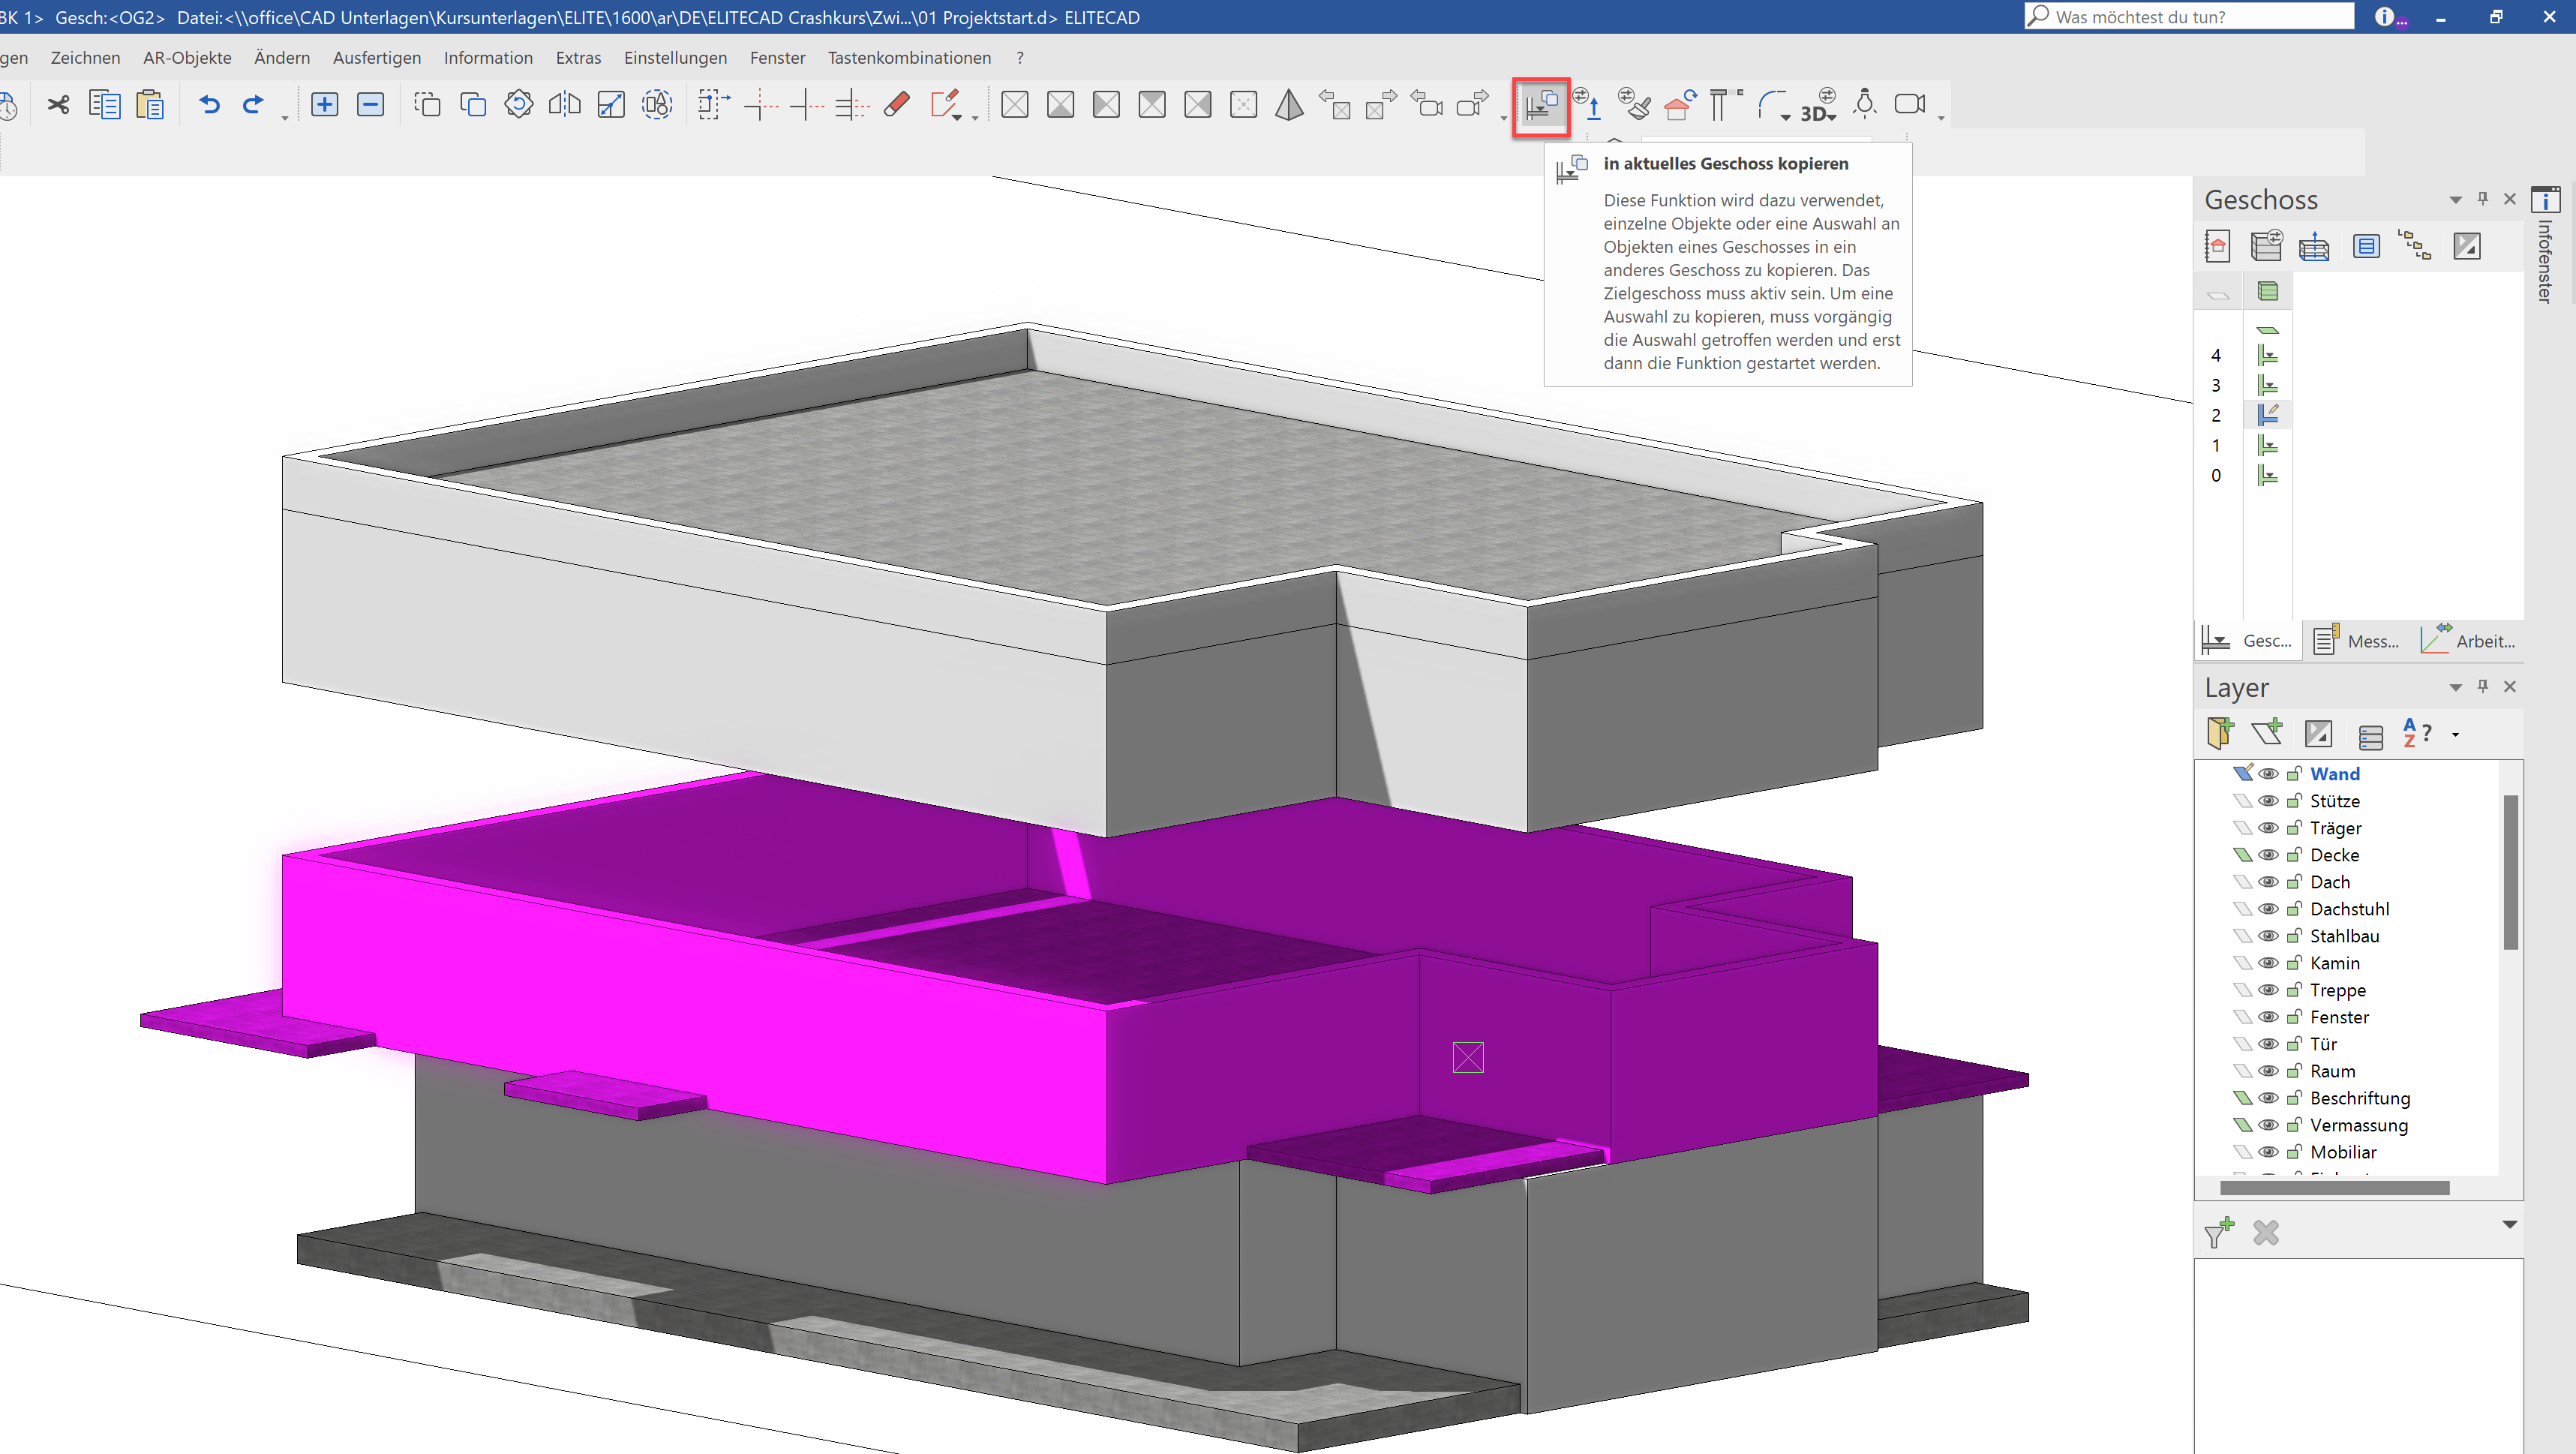The width and height of the screenshot is (2576, 1454).
Task: Toggle the lock of Raum layer
Action: pyautogui.click(x=2295, y=1070)
